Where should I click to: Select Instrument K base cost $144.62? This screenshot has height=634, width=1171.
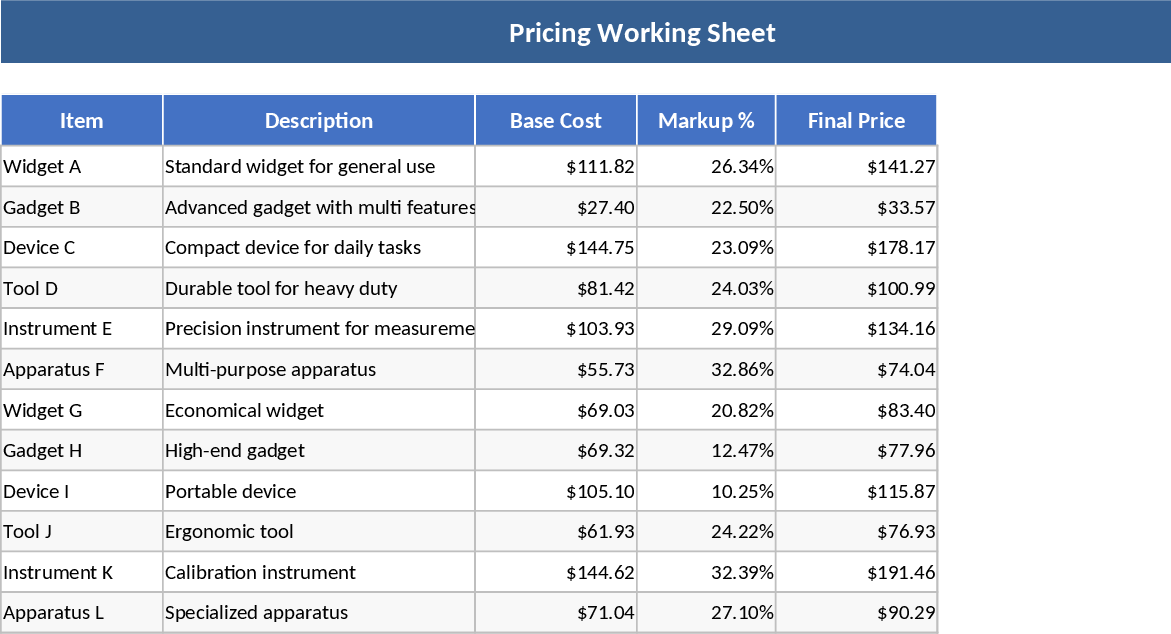pos(556,573)
